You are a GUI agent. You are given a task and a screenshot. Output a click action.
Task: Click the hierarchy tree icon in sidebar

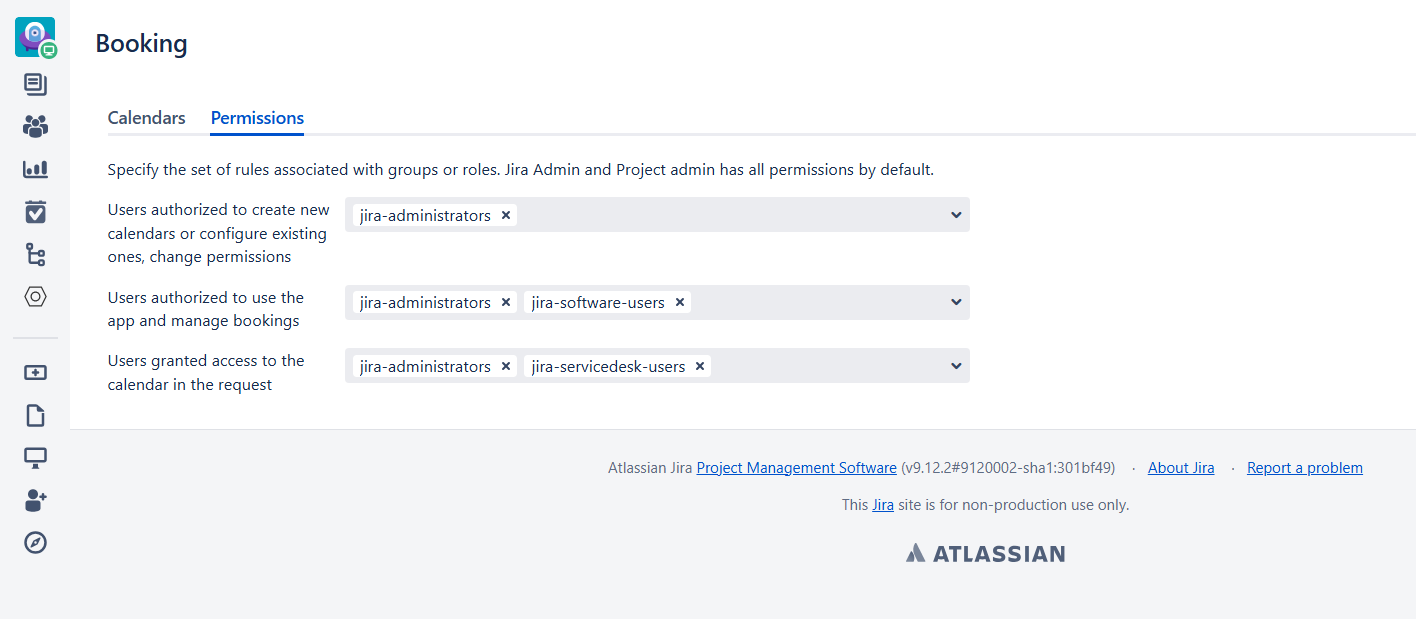(35, 255)
